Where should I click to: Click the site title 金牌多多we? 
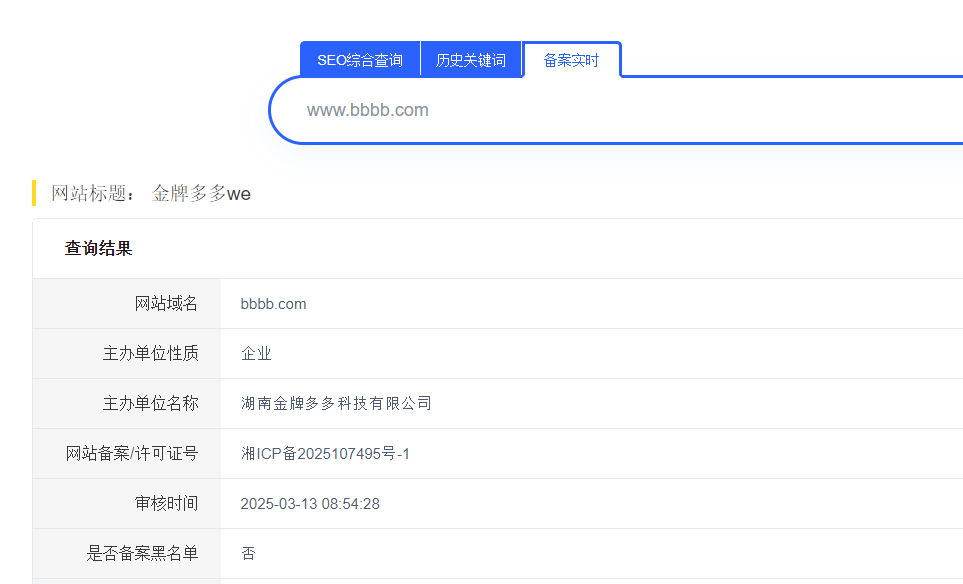[x=201, y=193]
